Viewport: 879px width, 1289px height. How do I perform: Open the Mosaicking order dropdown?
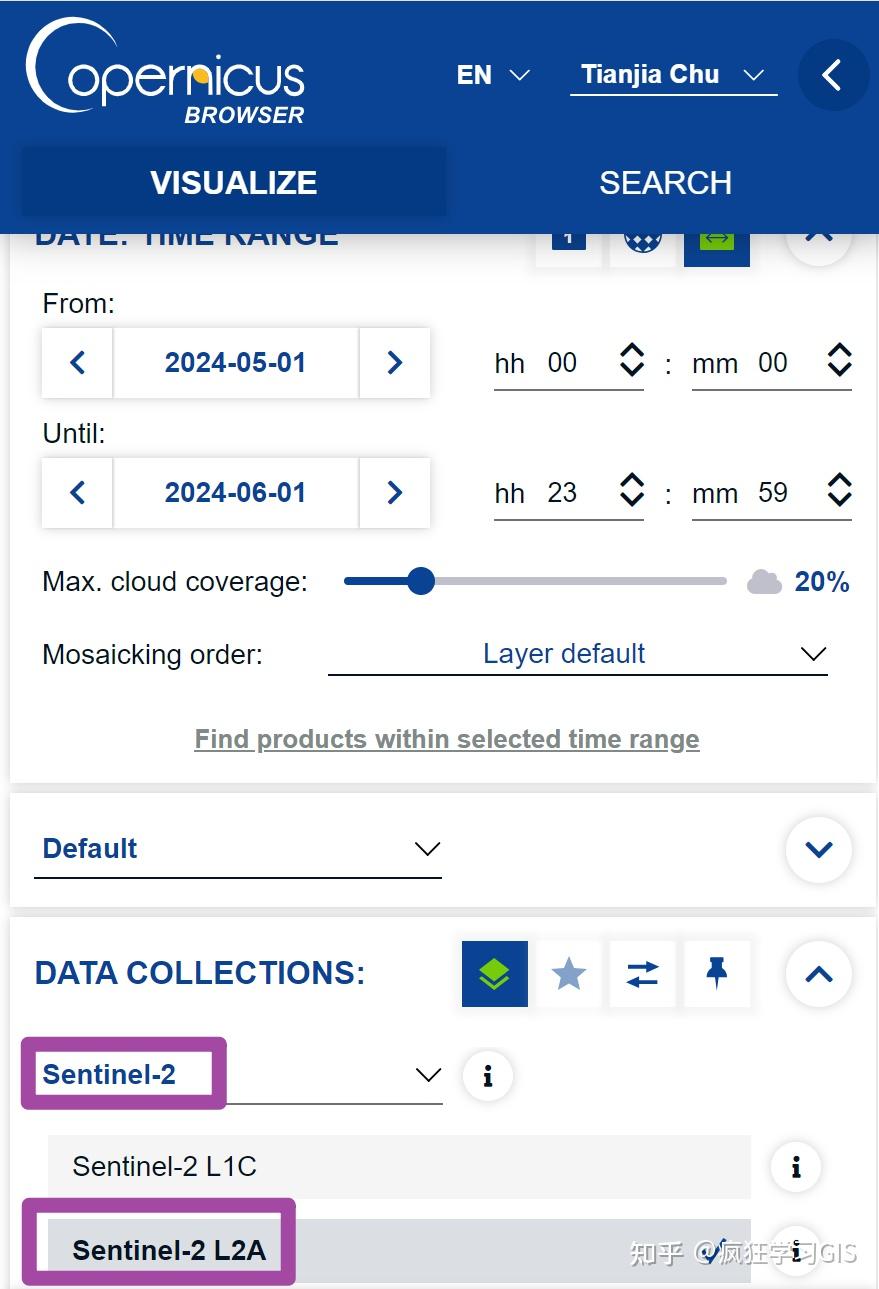coord(577,654)
